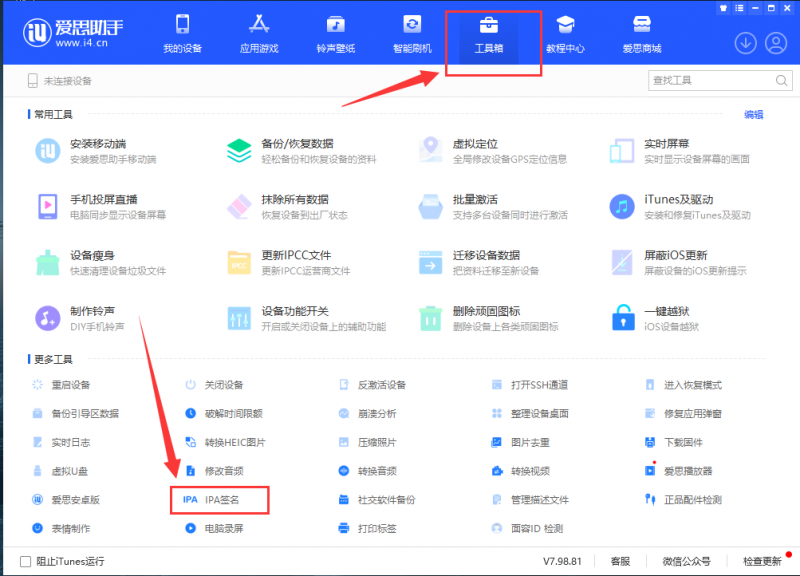Open the 整理设备桌面 tool
Image resolution: width=800 pixels, height=576 pixels.
click(x=530, y=413)
